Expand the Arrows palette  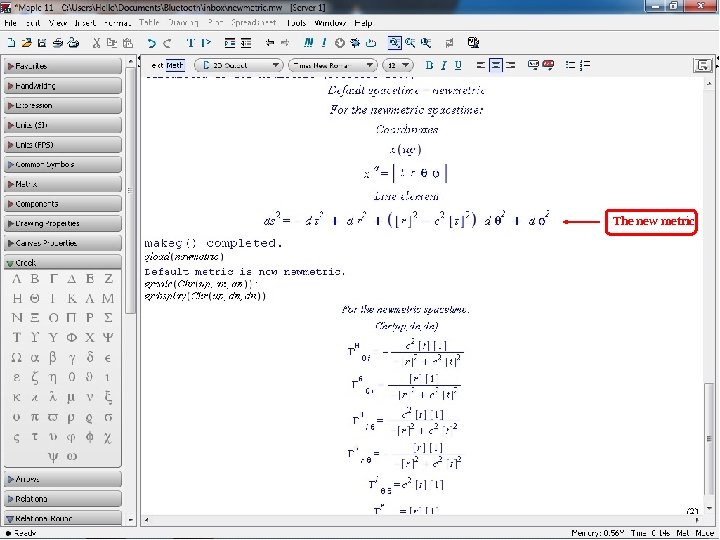pyautogui.click(x=63, y=479)
